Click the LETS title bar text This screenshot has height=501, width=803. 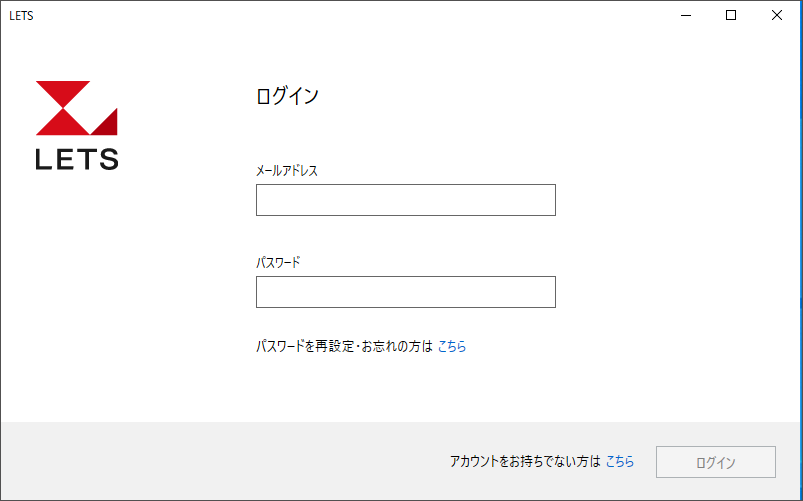pyautogui.click(x=20, y=15)
